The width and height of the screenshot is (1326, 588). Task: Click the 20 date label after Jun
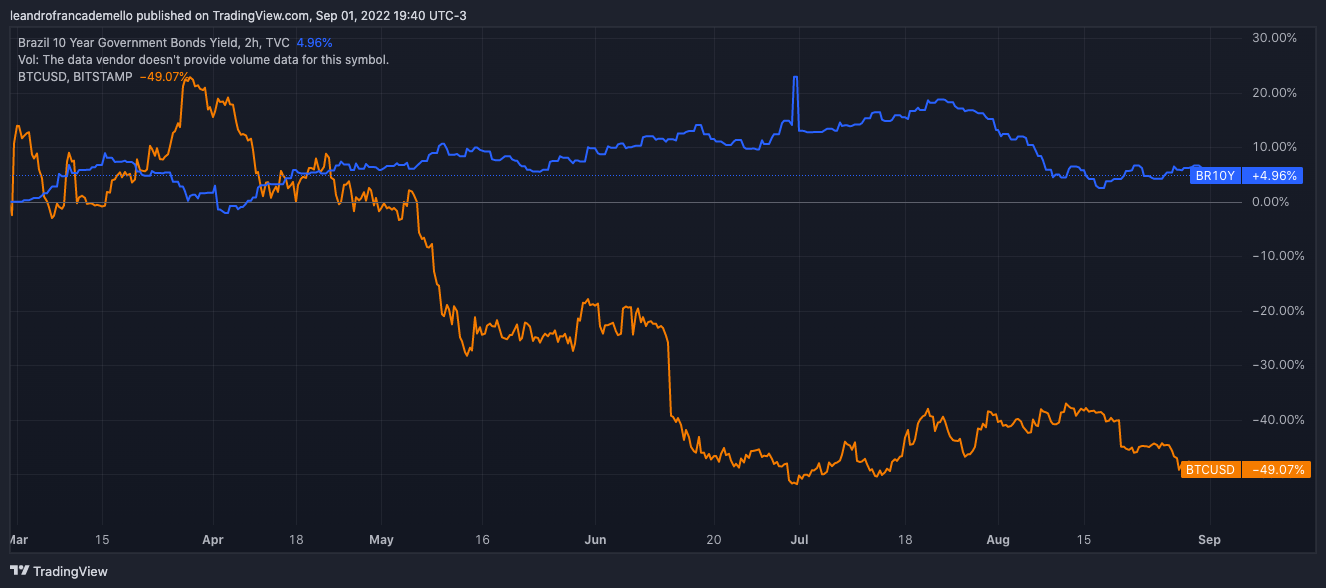click(x=713, y=540)
